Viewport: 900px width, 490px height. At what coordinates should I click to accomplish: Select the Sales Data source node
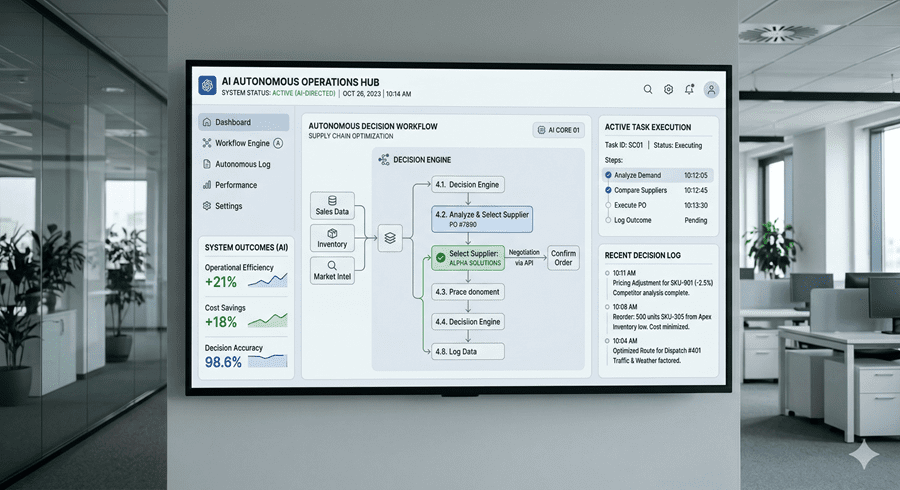tap(332, 206)
